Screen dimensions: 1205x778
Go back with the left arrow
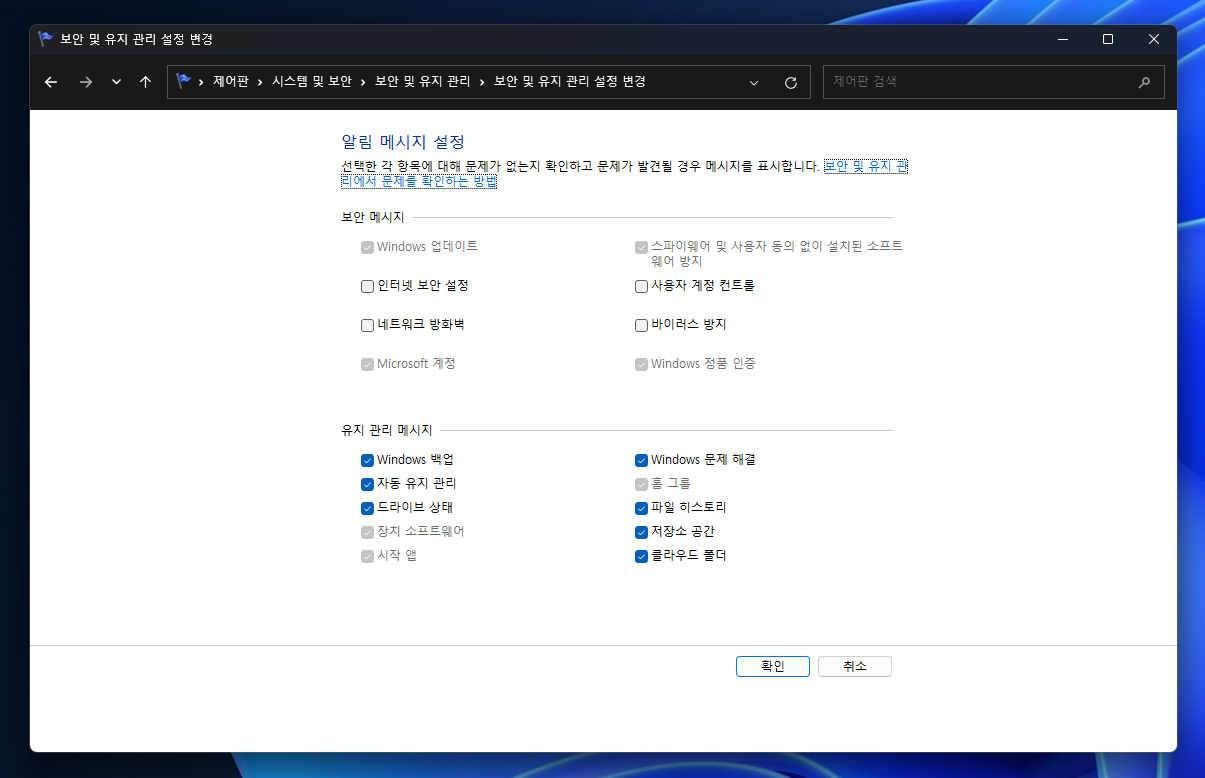pyautogui.click(x=51, y=82)
